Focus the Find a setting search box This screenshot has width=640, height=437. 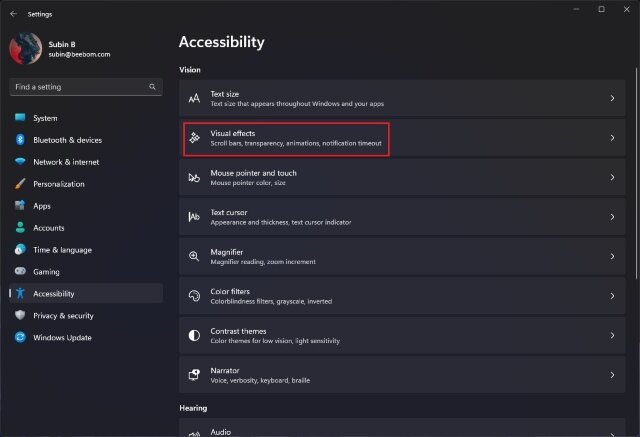(86, 87)
